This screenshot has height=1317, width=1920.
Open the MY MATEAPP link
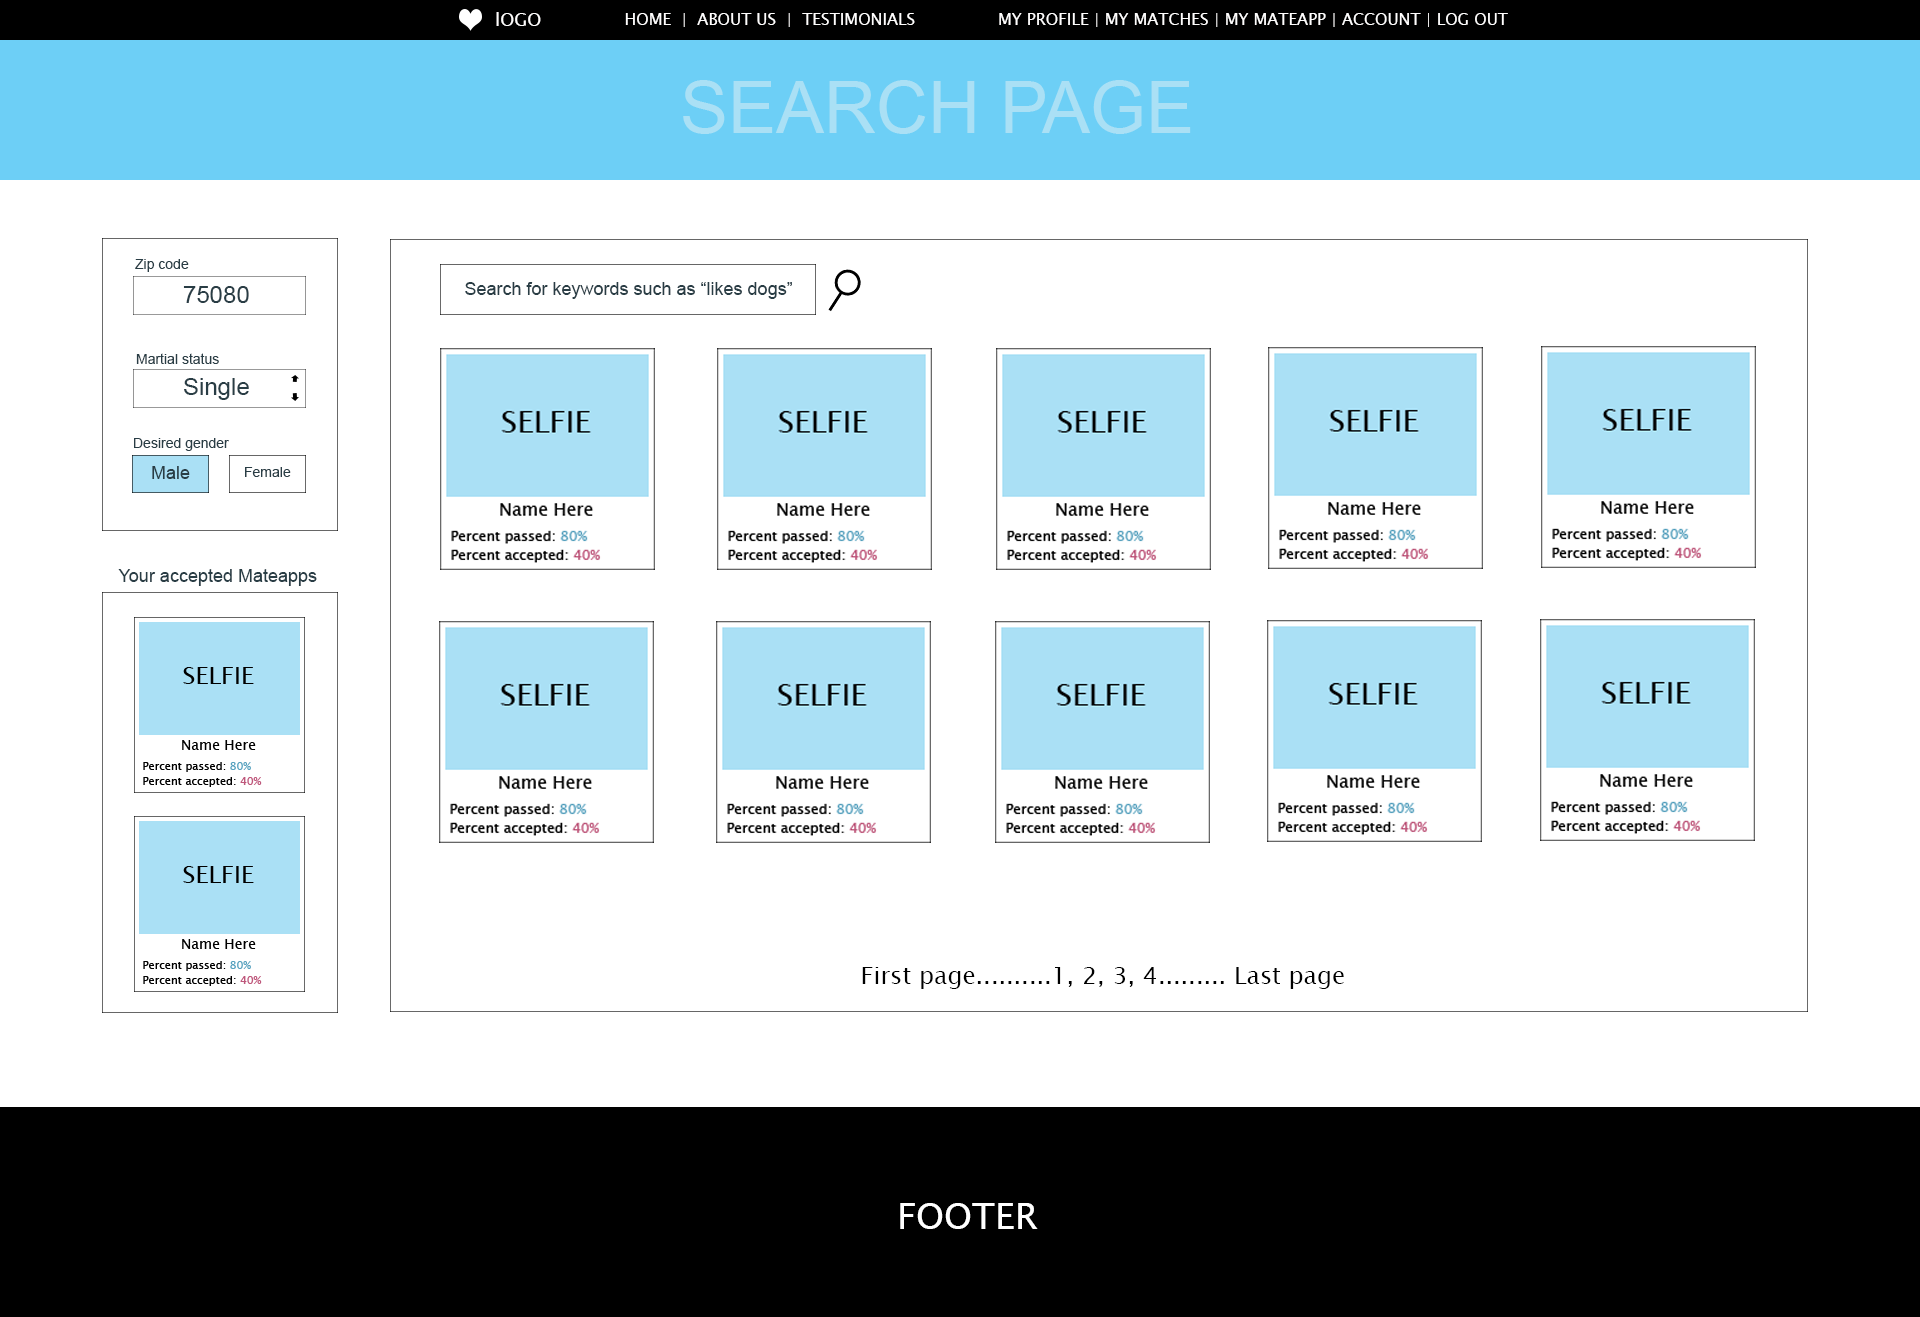(1275, 19)
